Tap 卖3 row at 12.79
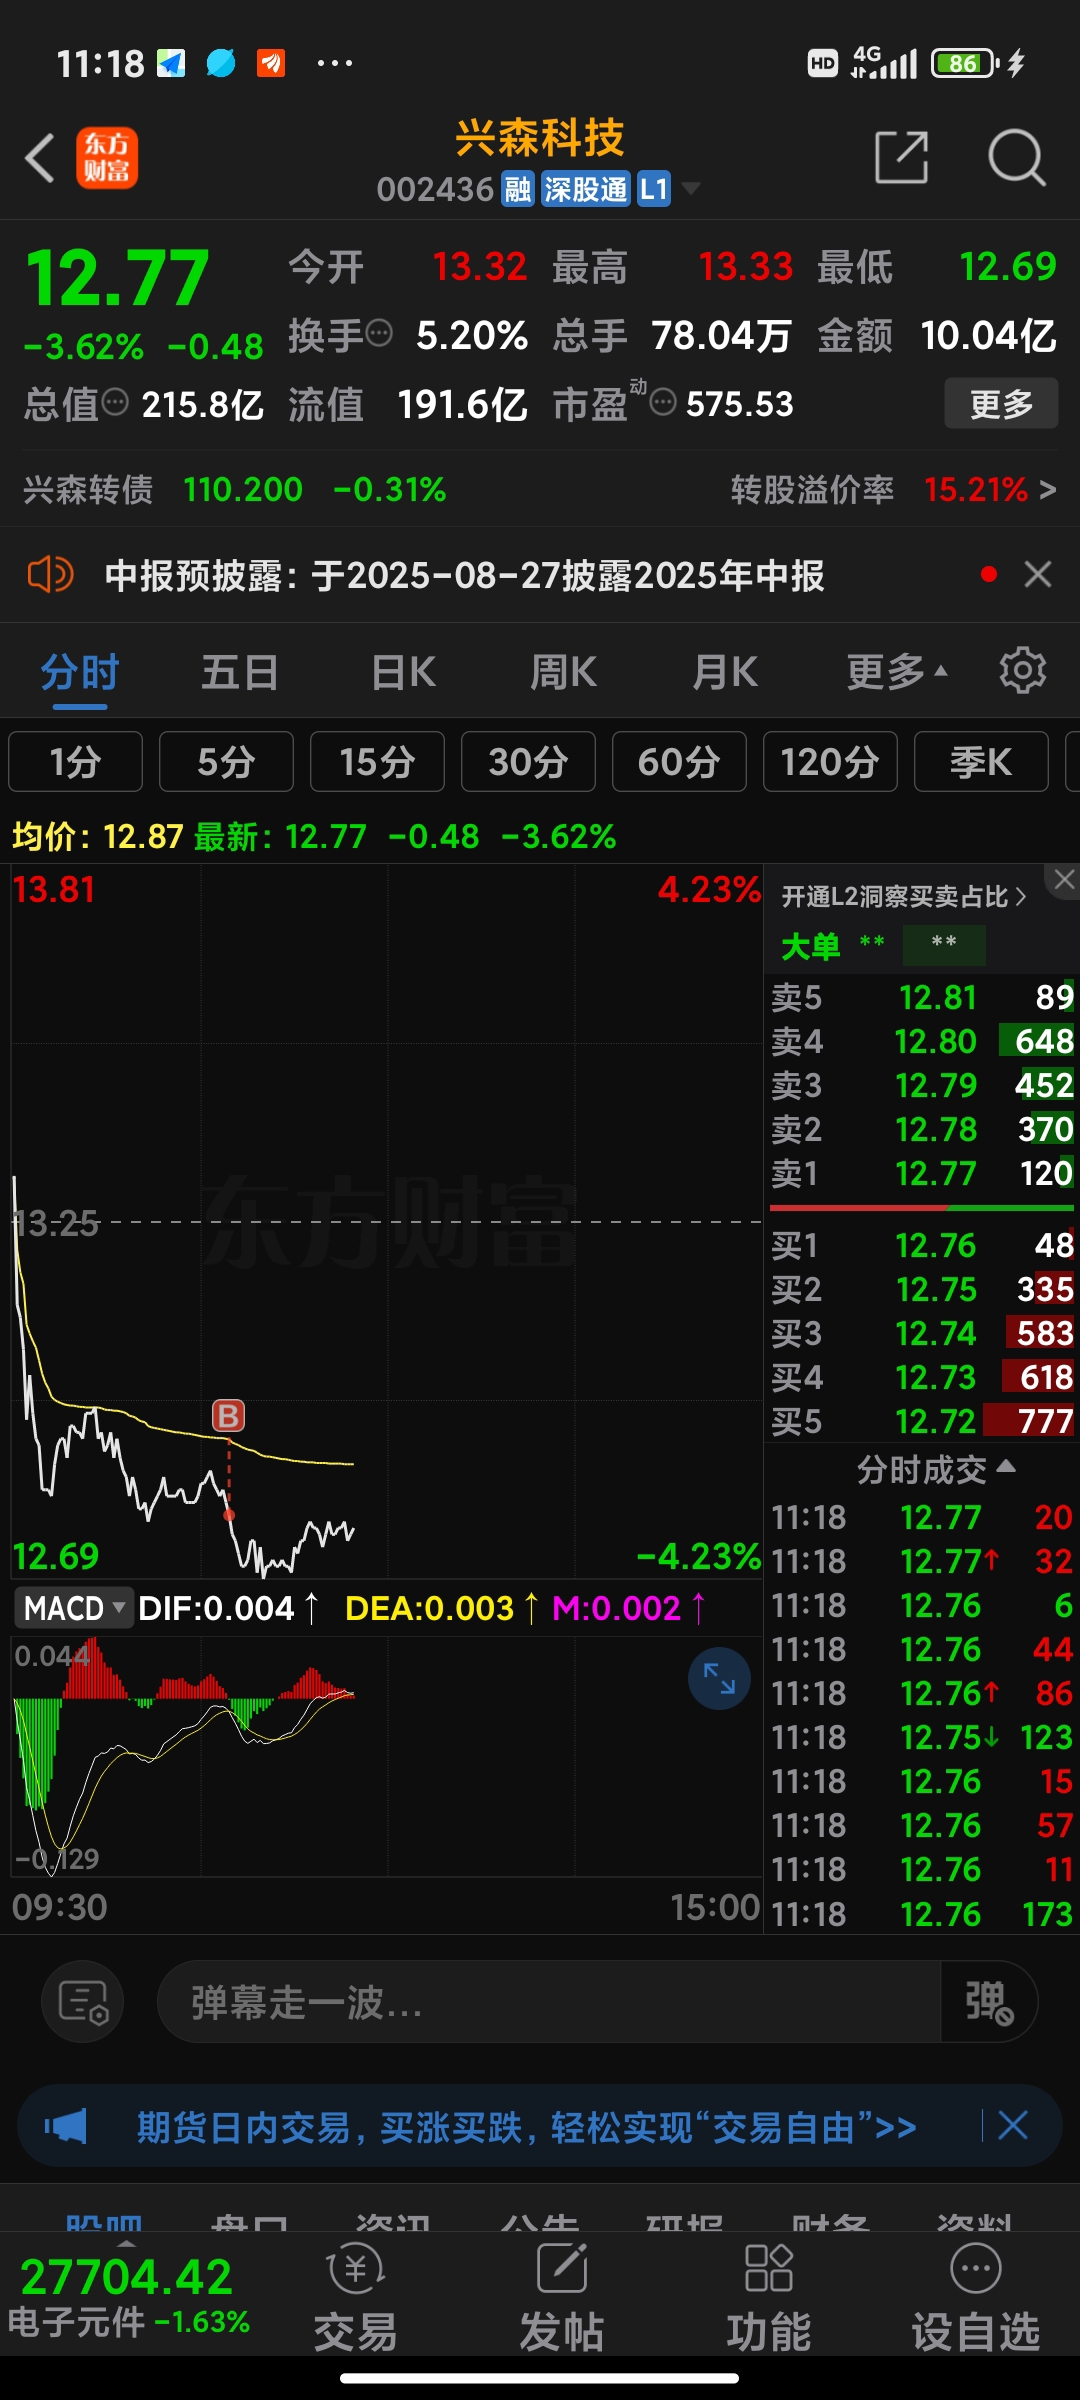1080x2400 pixels. click(922, 1085)
